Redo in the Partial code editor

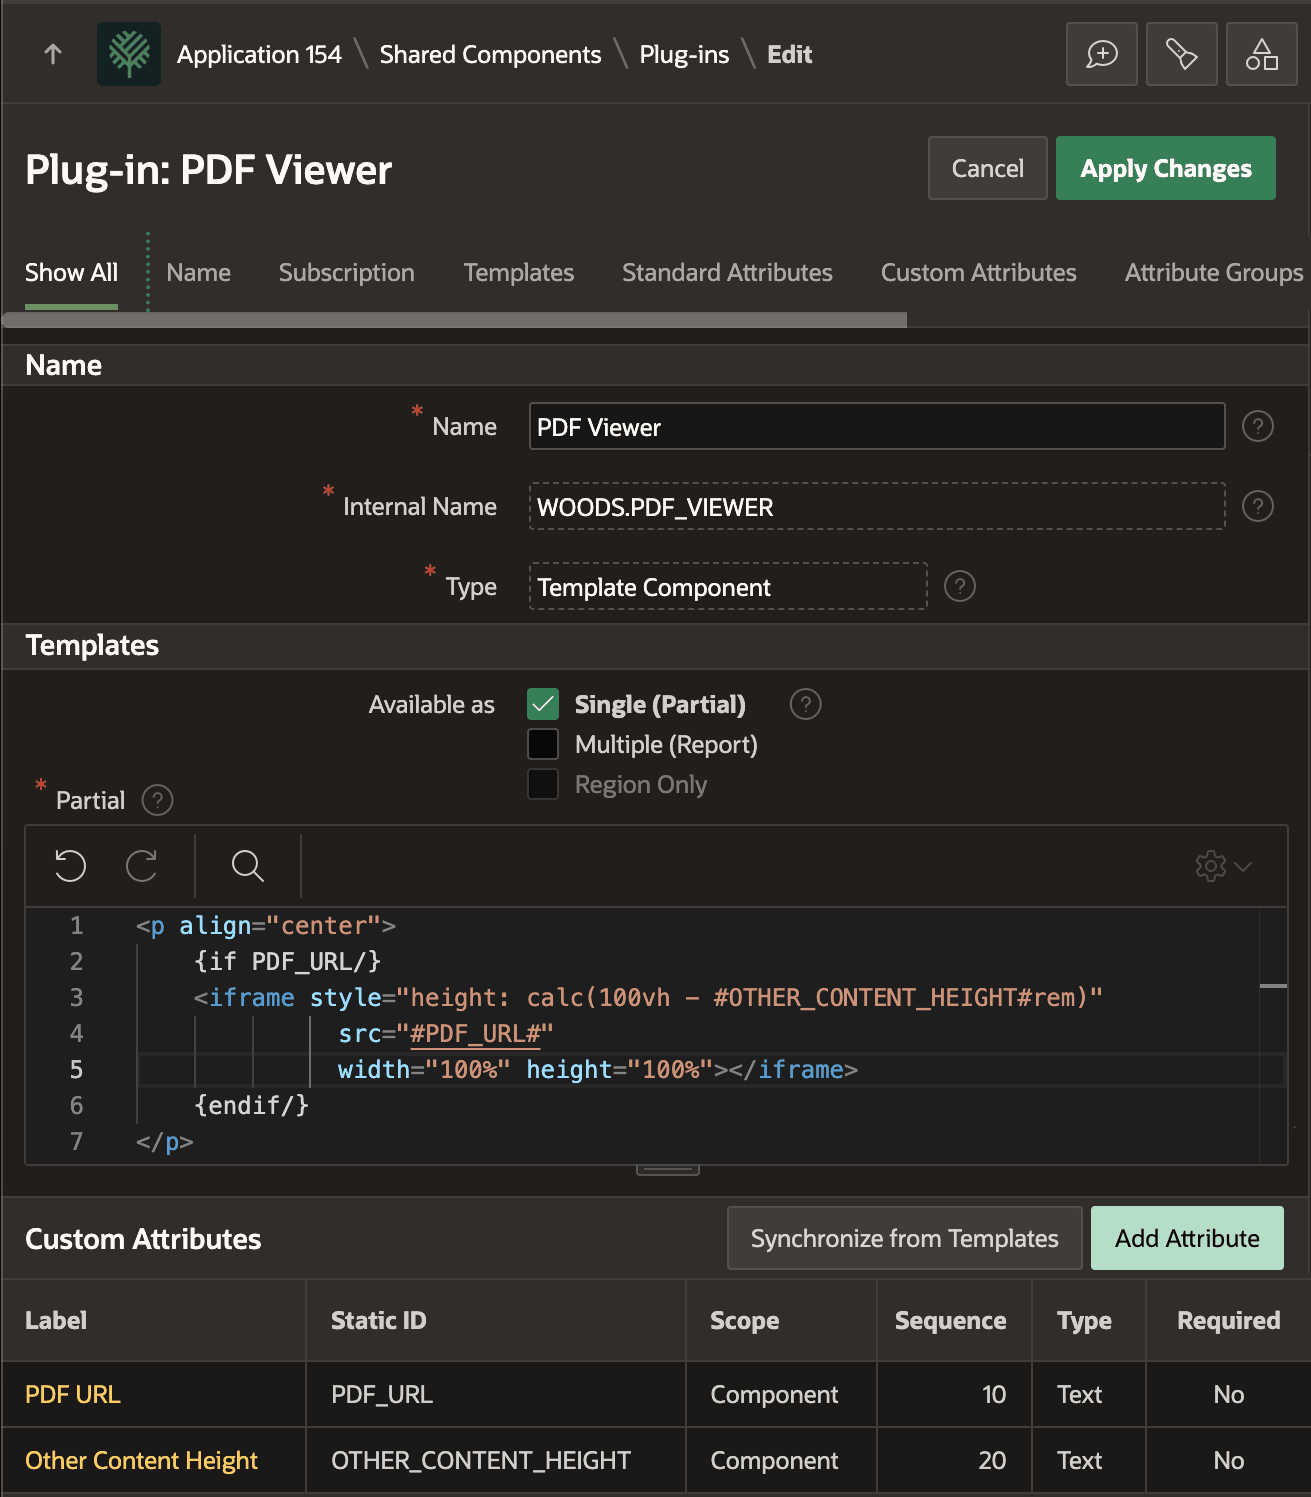[x=142, y=866]
